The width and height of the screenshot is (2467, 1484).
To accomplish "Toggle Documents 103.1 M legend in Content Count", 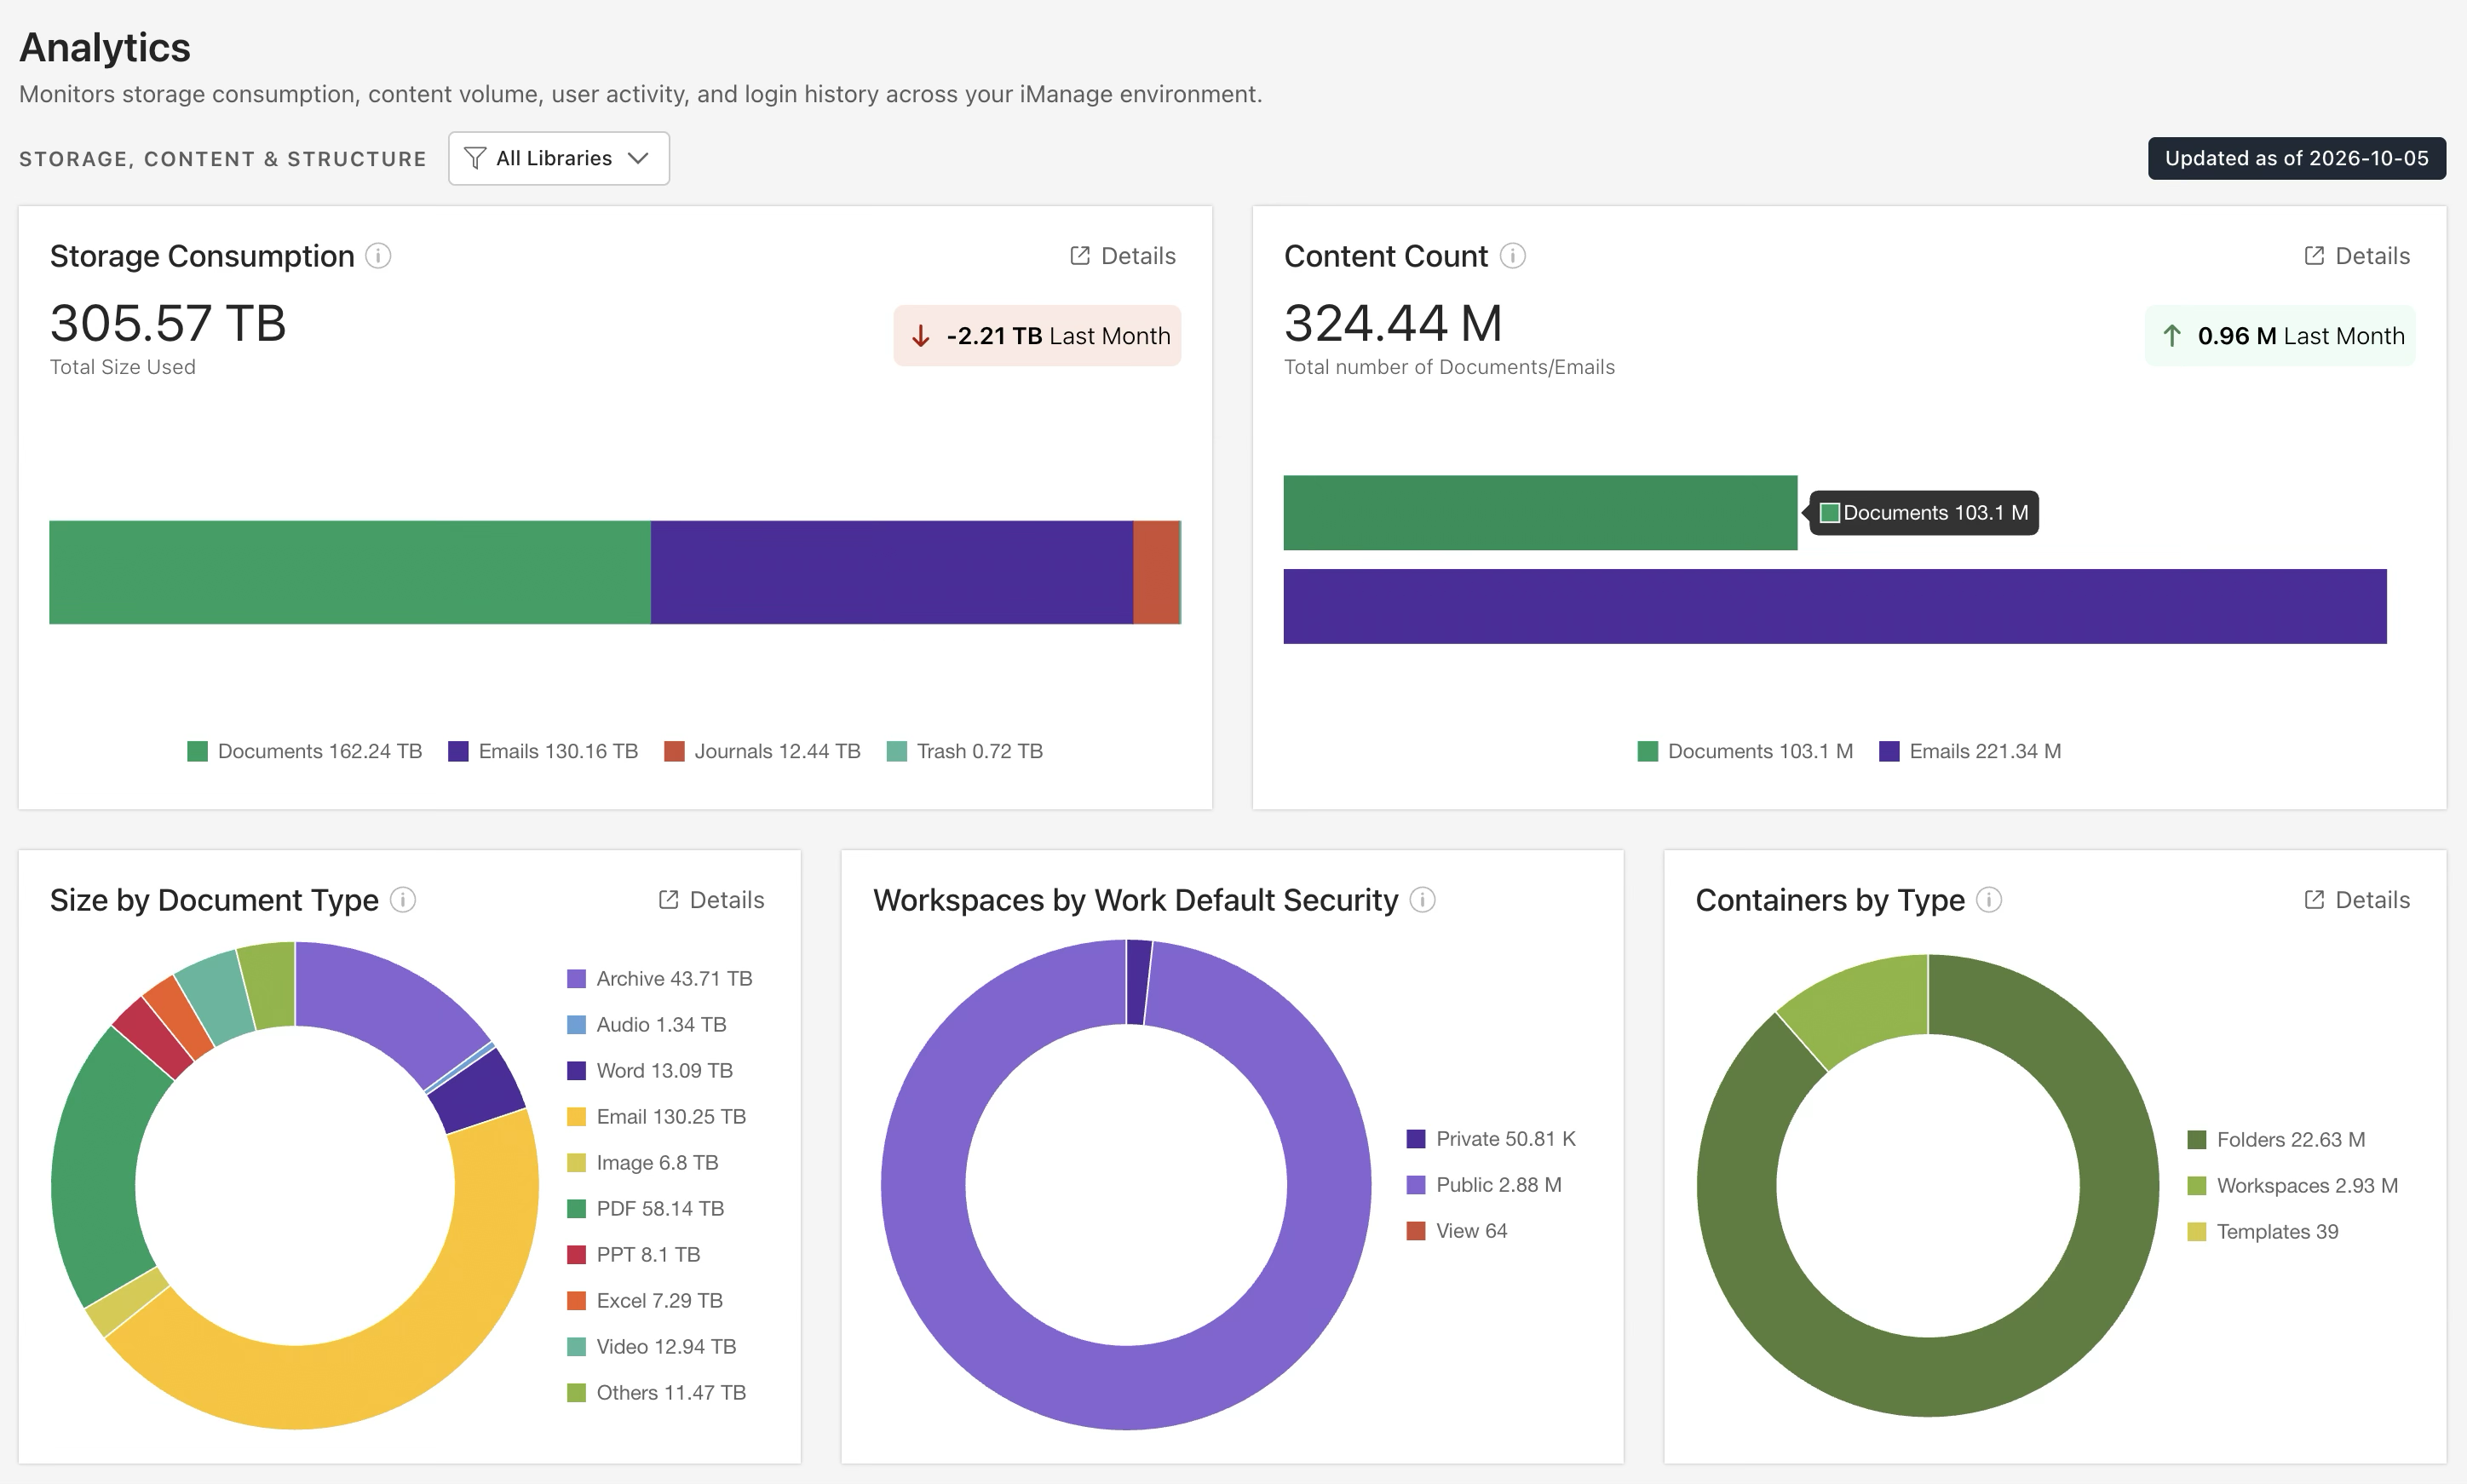I will click(1745, 751).
